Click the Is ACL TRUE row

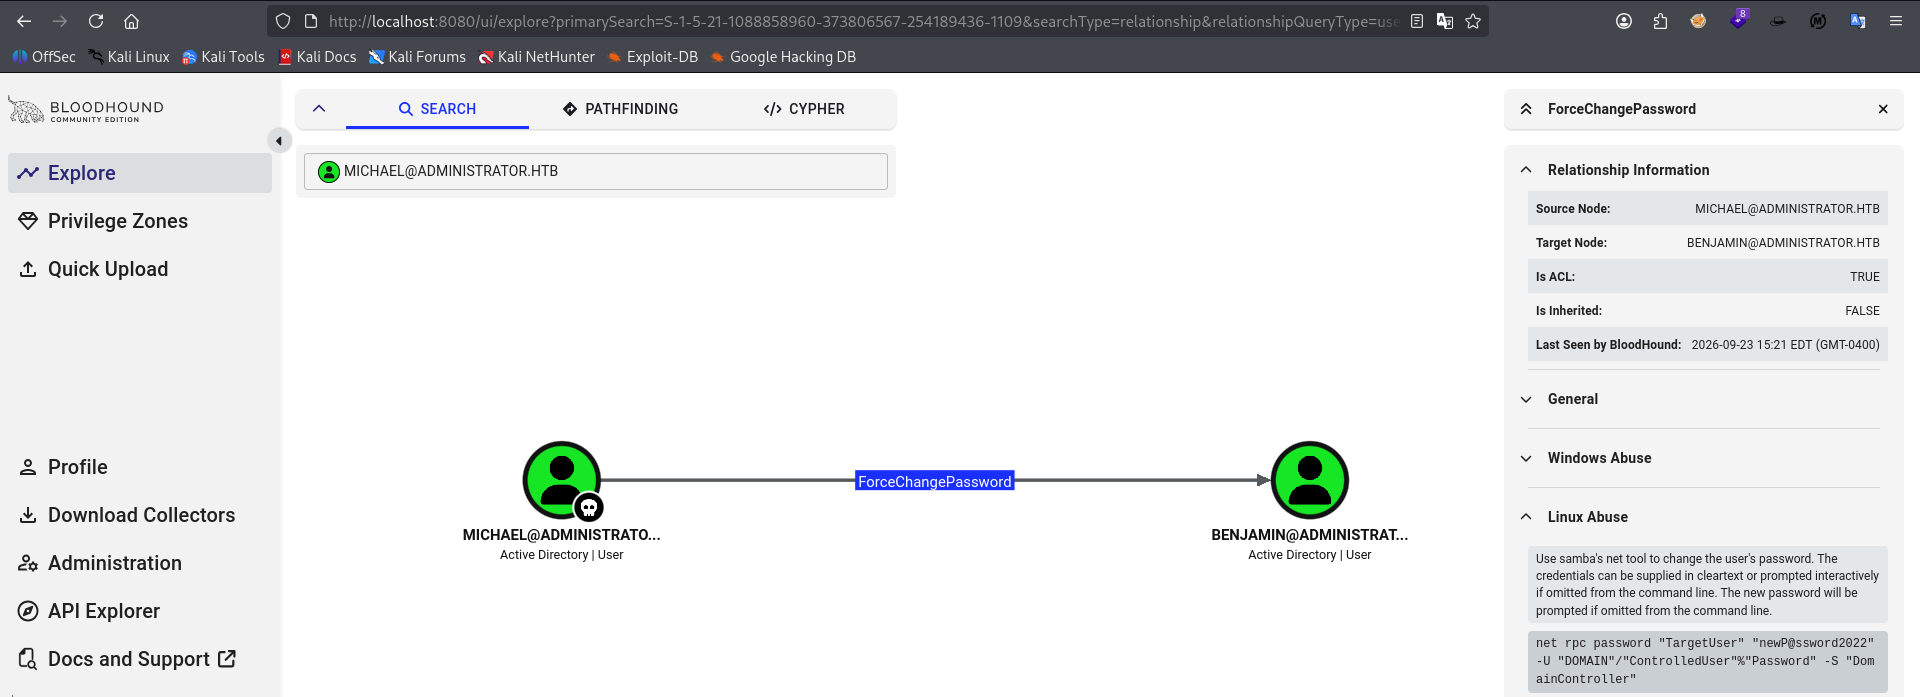[x=1708, y=277]
